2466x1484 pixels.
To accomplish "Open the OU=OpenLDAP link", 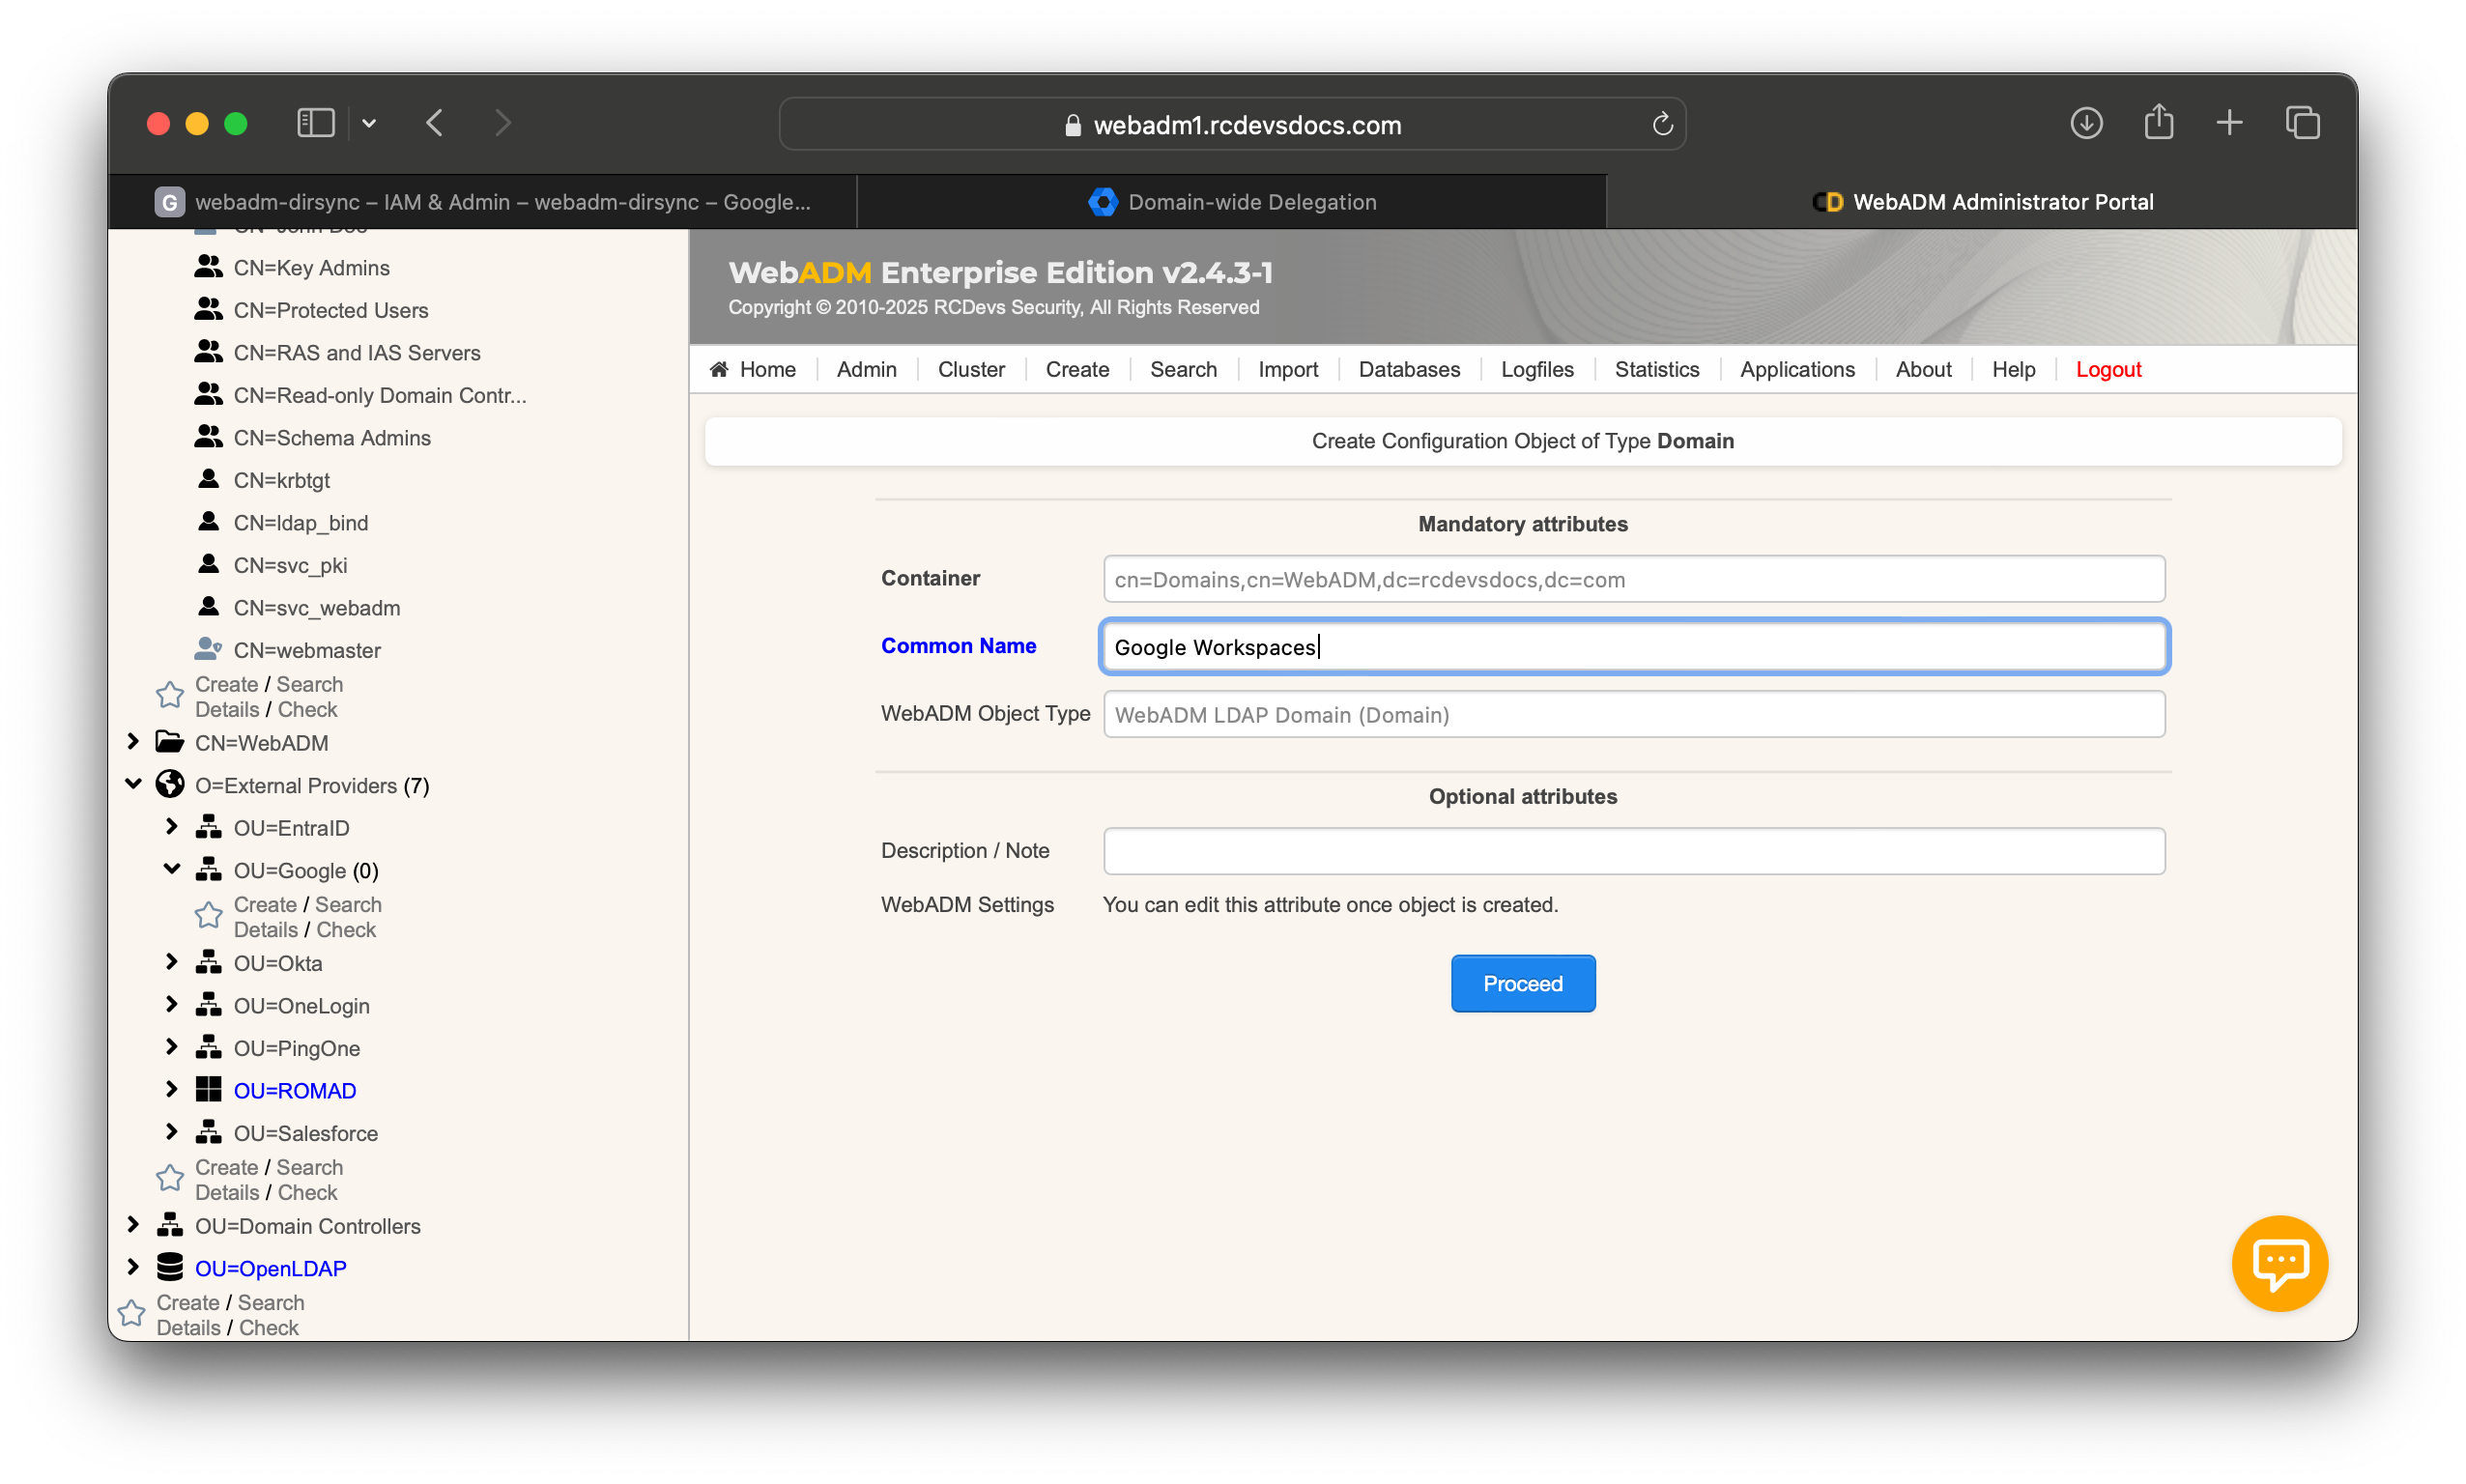I will (270, 1268).
